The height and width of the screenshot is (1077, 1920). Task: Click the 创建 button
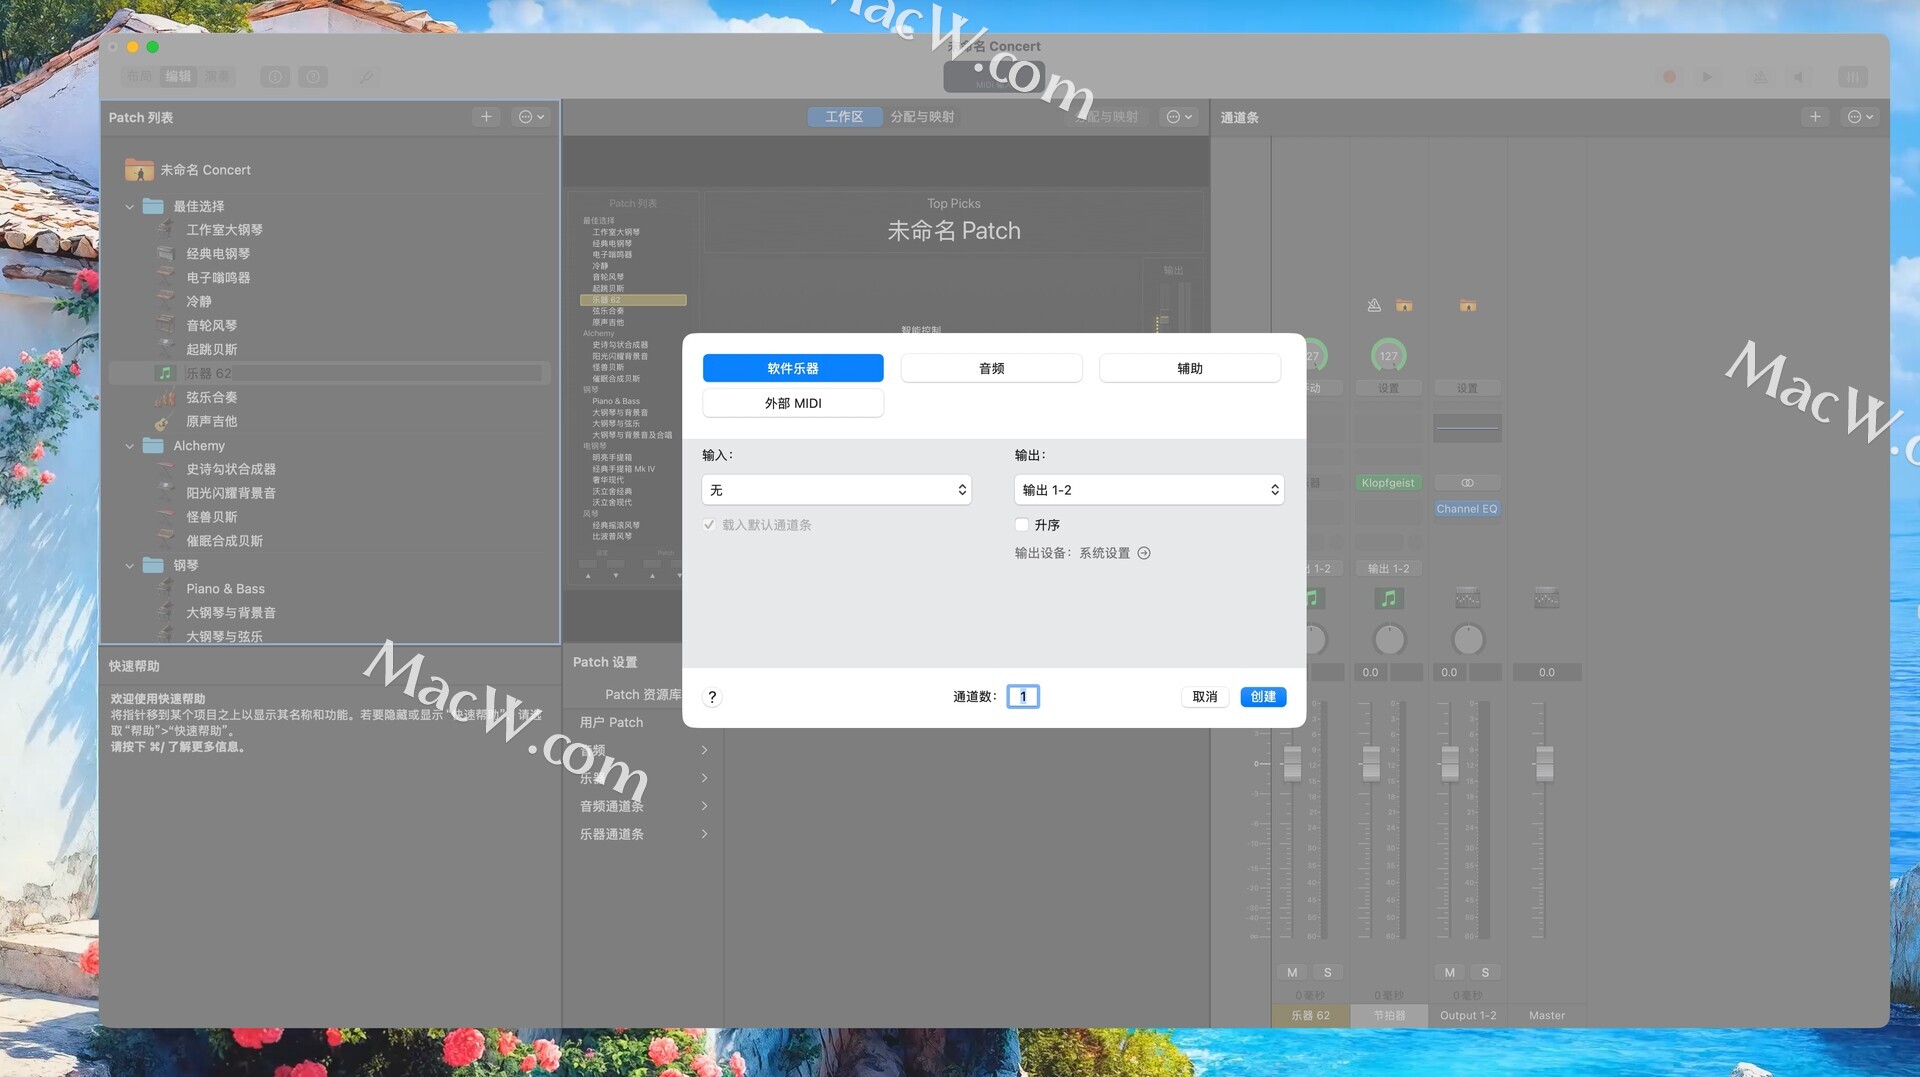(x=1263, y=697)
